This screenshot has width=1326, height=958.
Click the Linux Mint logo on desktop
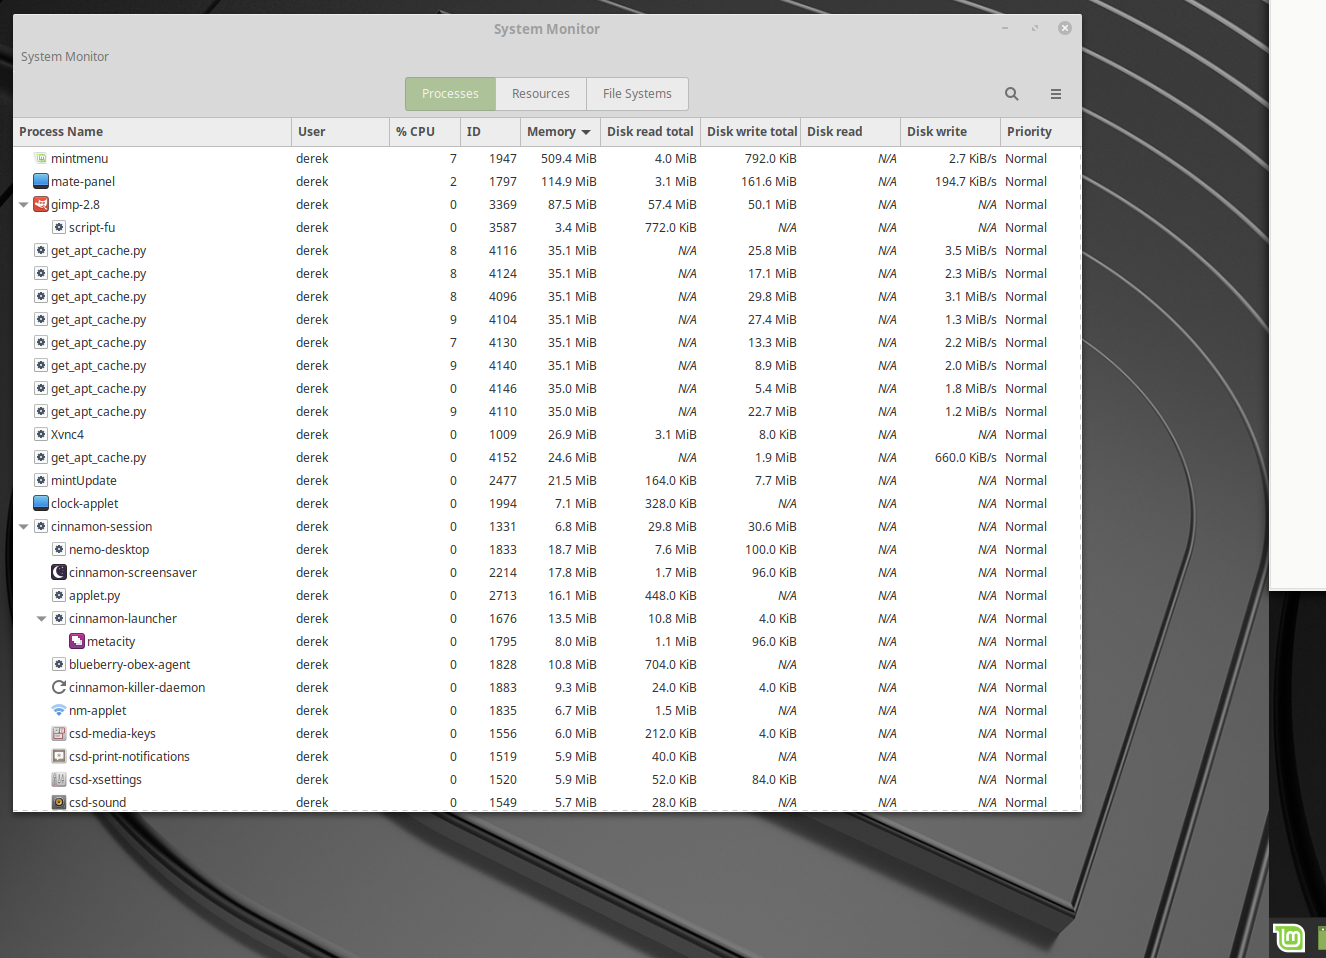pyautogui.click(x=1289, y=938)
